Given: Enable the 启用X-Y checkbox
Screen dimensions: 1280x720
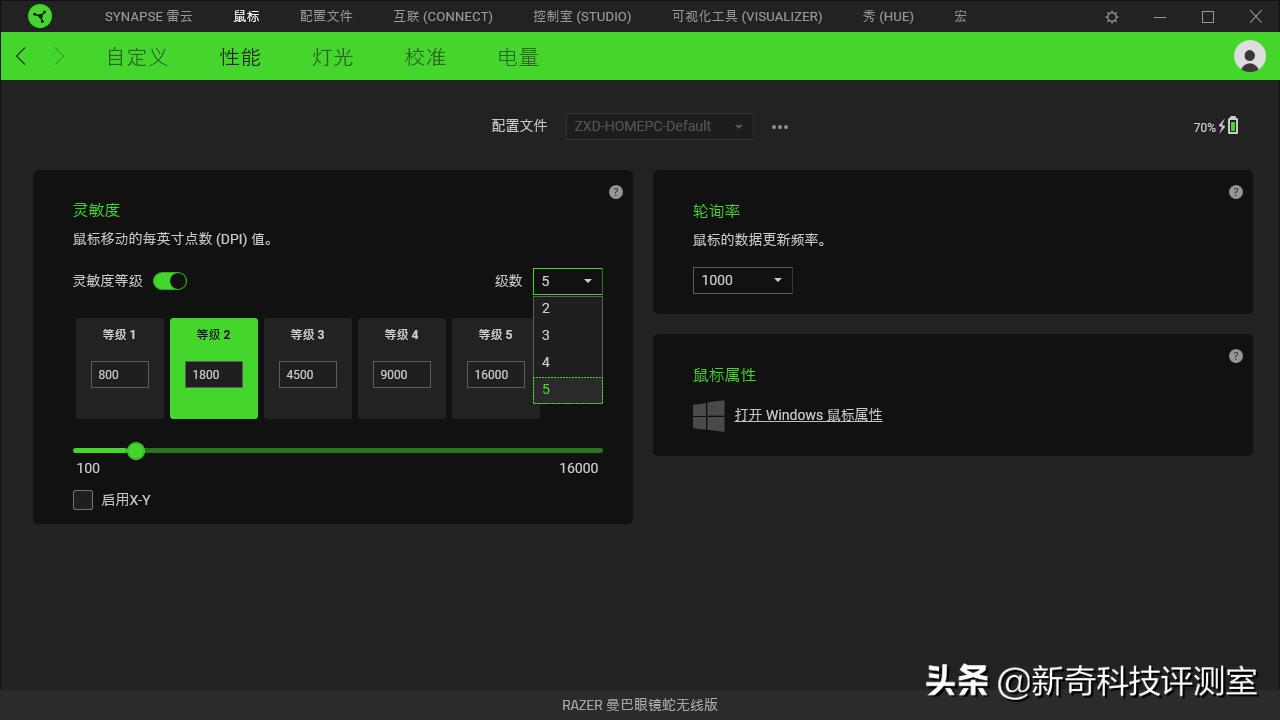Looking at the screenshot, I should [x=83, y=499].
